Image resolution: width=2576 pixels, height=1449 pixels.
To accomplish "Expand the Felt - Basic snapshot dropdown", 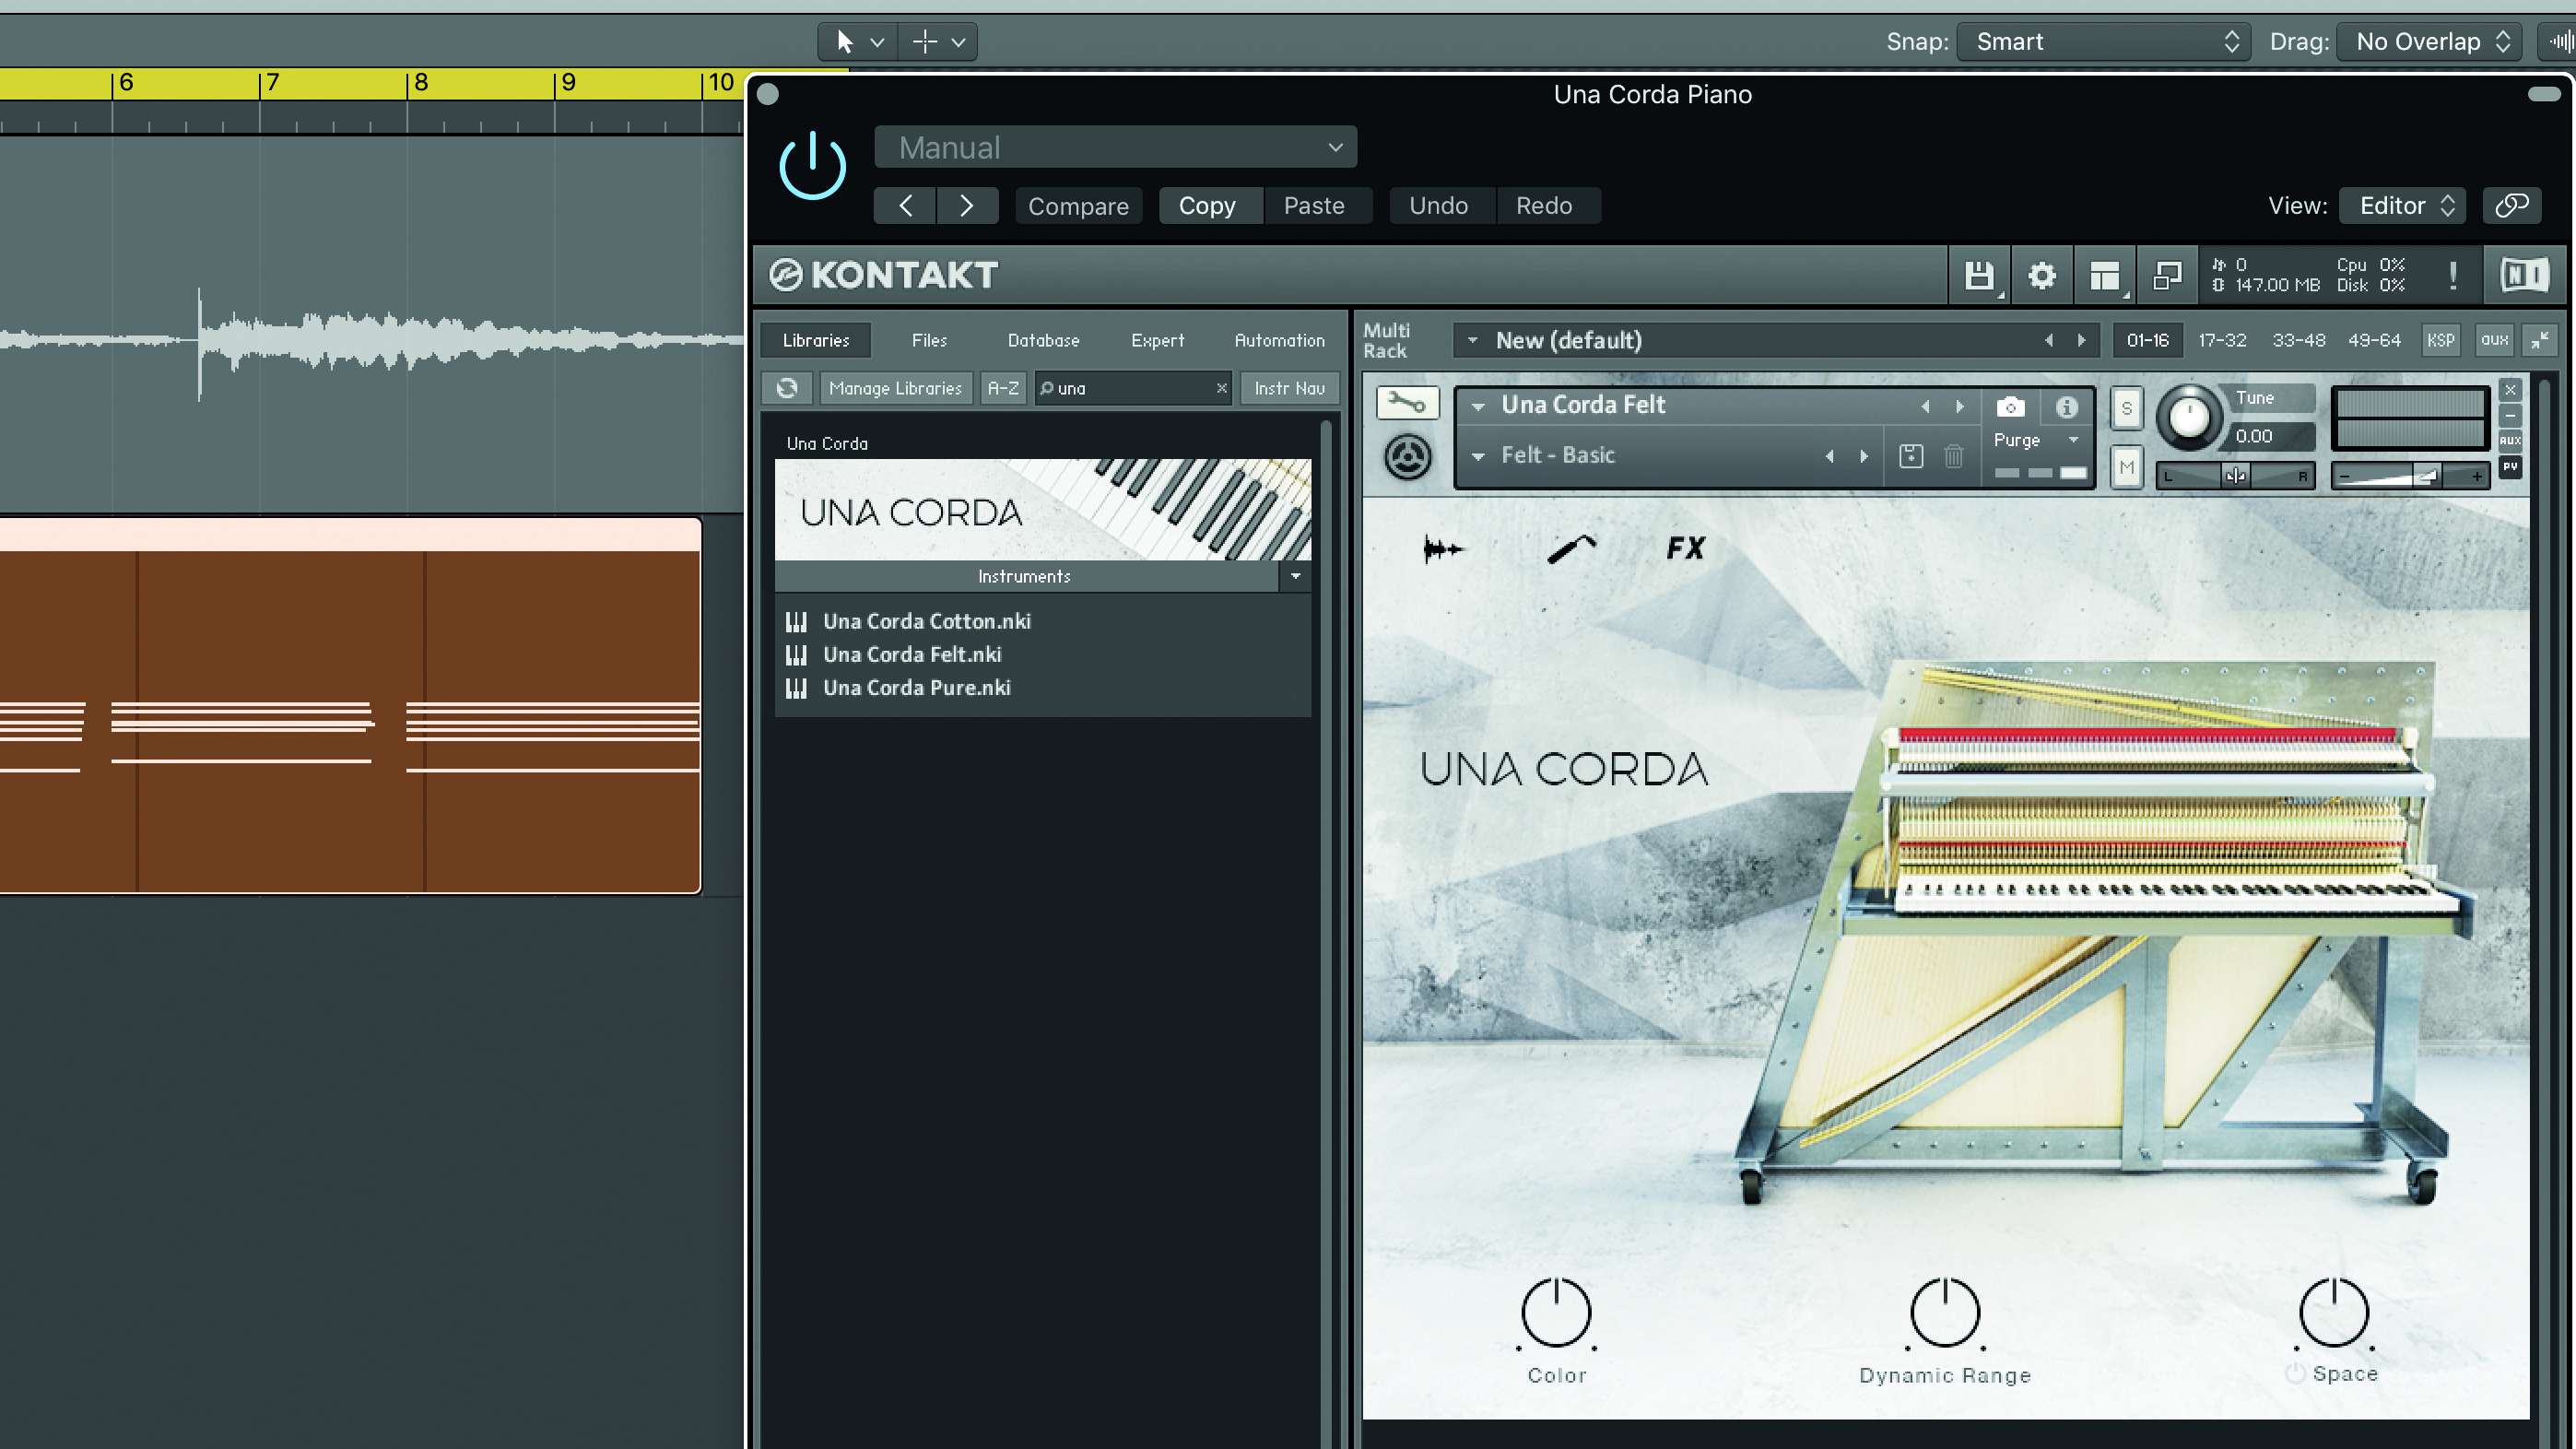I will click(1477, 456).
